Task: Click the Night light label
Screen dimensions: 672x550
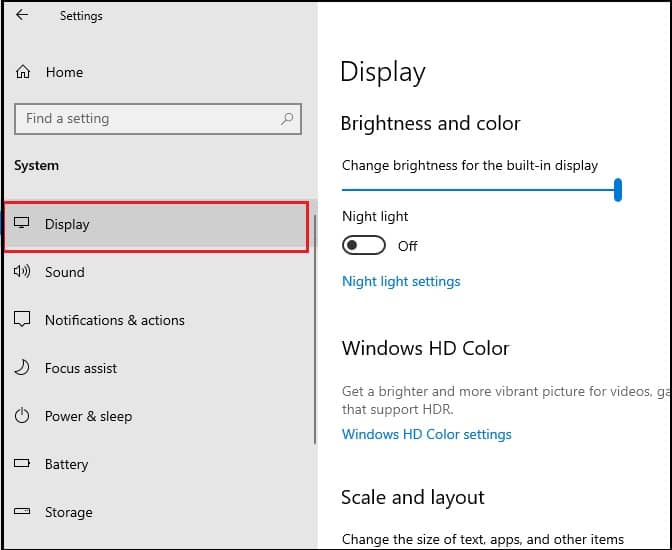Action: [375, 216]
